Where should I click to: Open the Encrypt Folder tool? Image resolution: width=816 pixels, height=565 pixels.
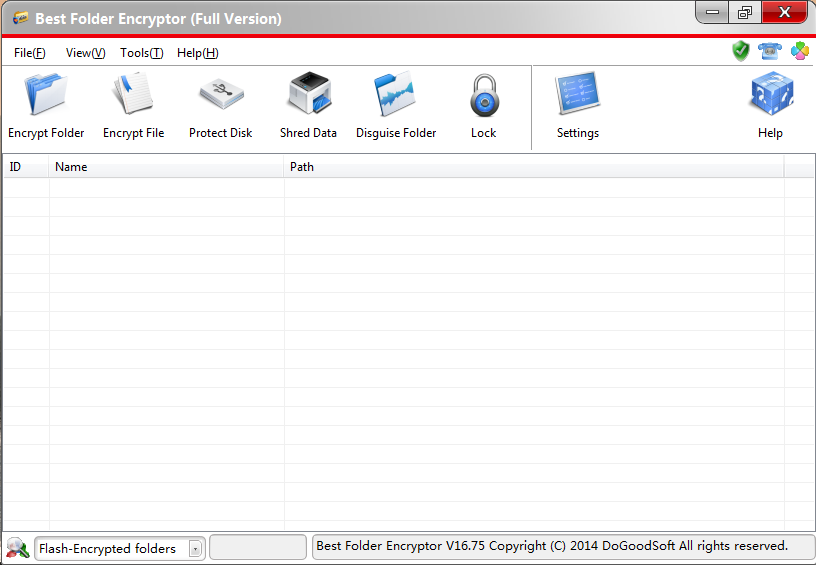(x=46, y=106)
